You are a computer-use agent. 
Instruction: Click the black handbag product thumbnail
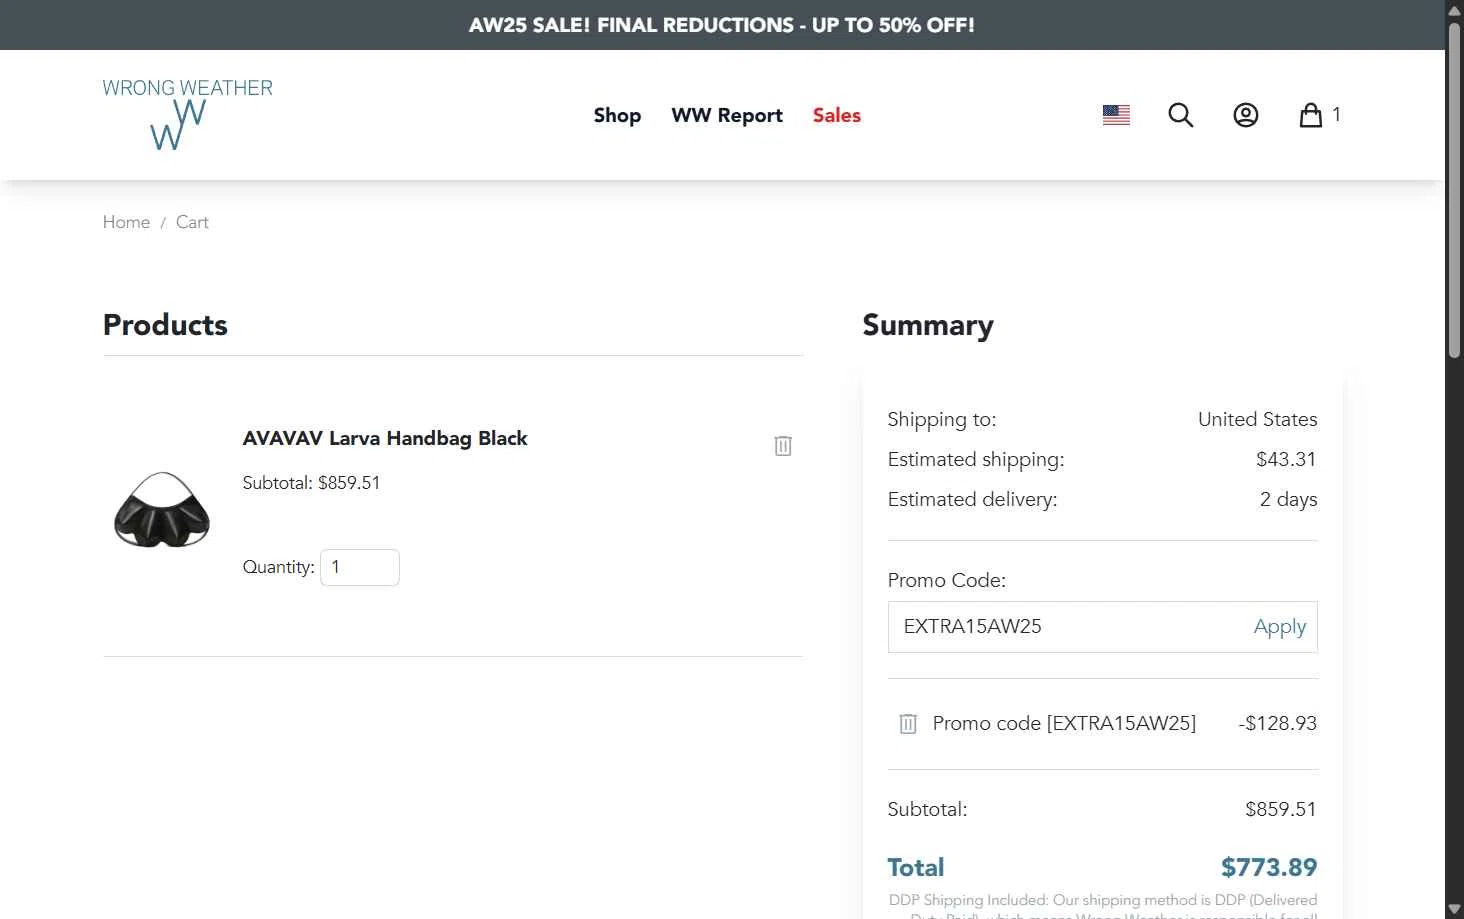[162, 510]
